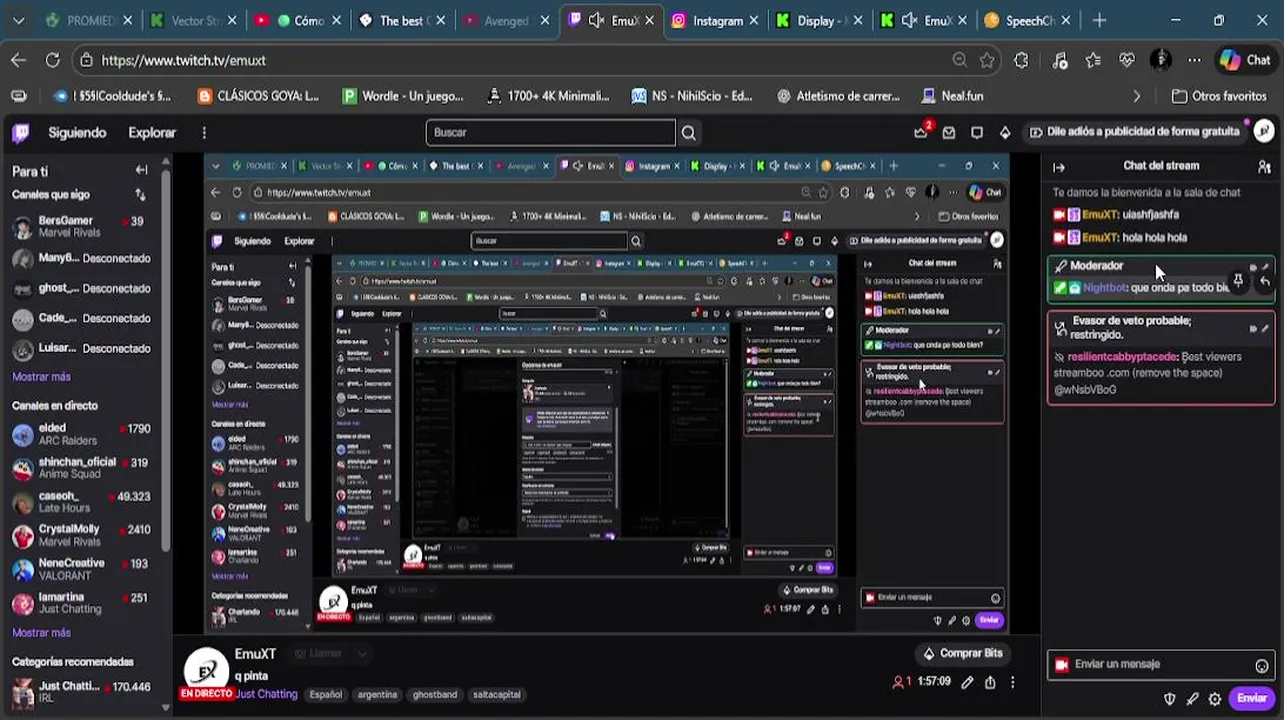Sort followed channels with arrows icon
This screenshot has height=720, width=1284.
(141, 194)
